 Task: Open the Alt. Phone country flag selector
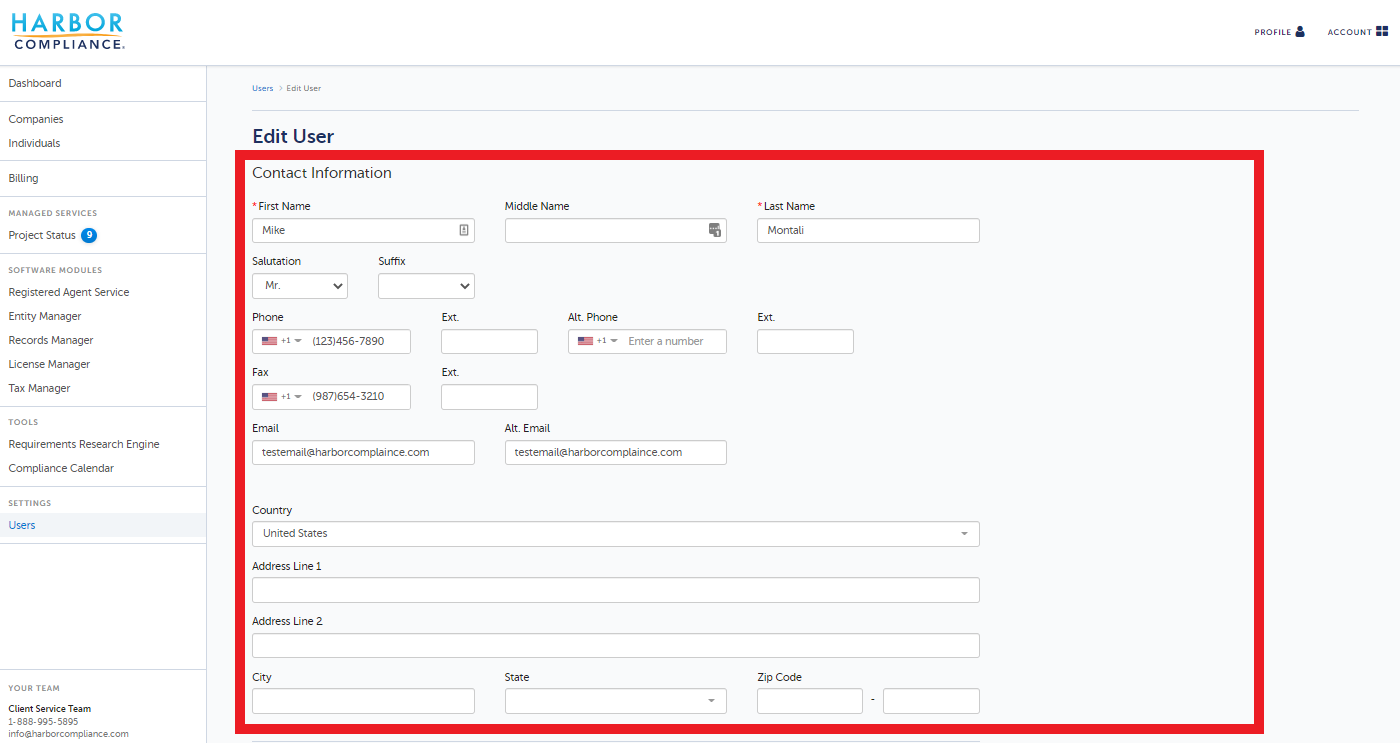(597, 341)
